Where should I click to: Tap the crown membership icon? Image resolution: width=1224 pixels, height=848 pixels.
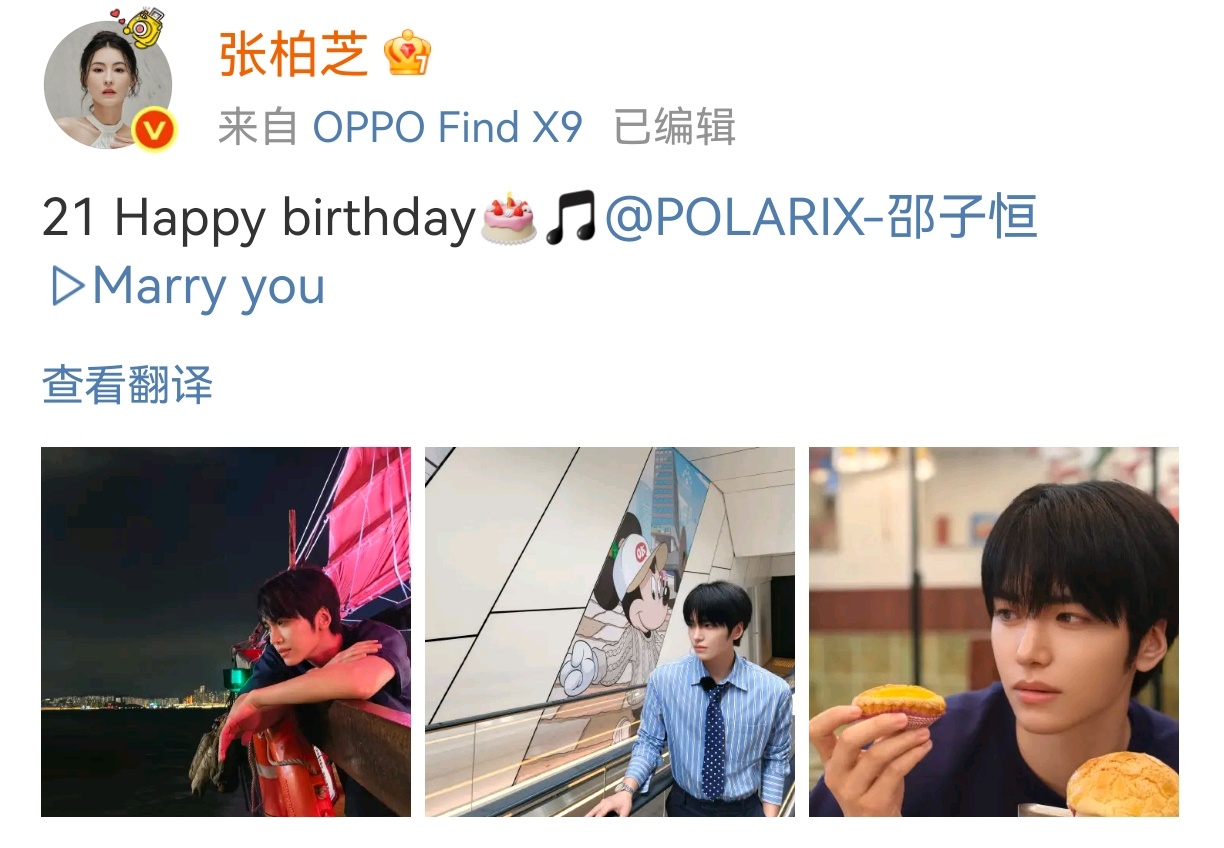[408, 54]
